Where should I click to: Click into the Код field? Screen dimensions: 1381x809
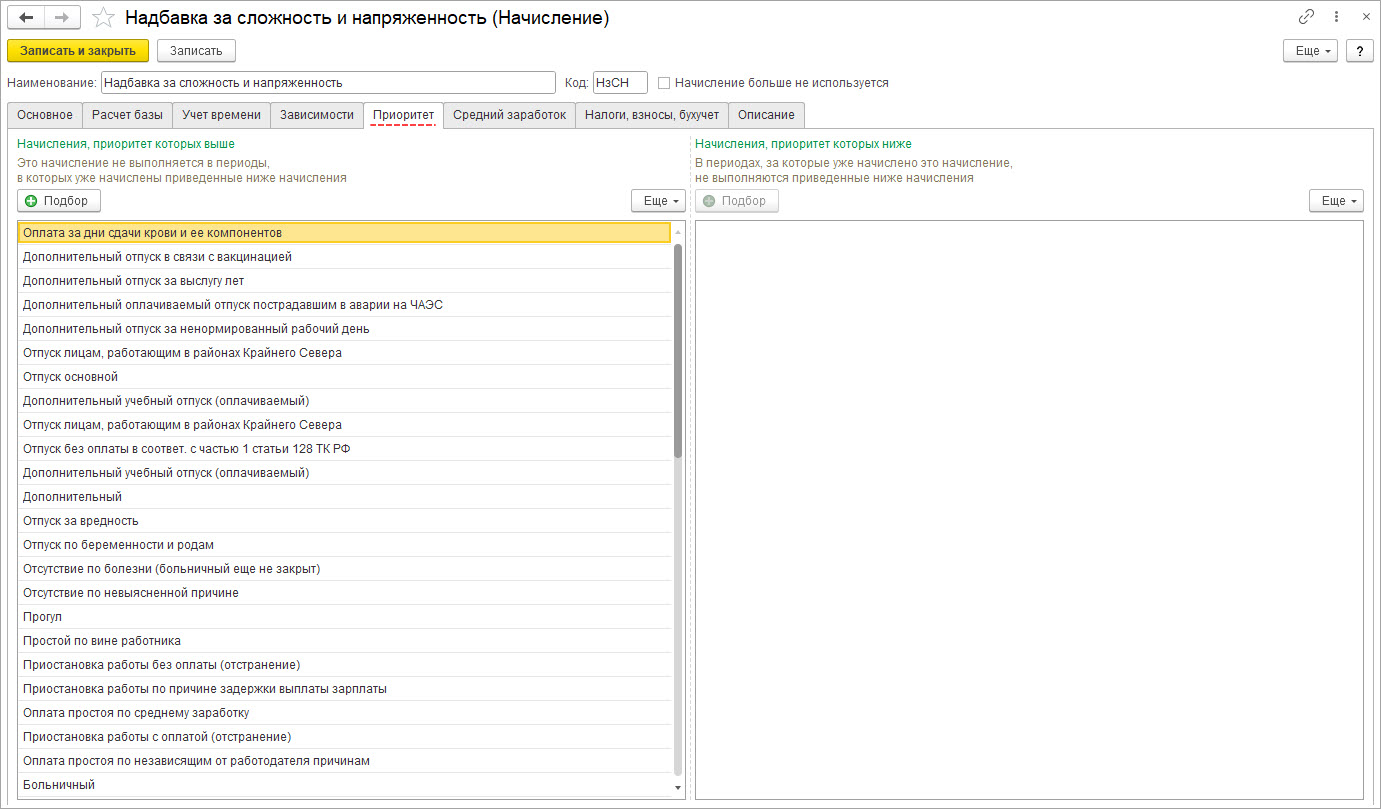620,83
